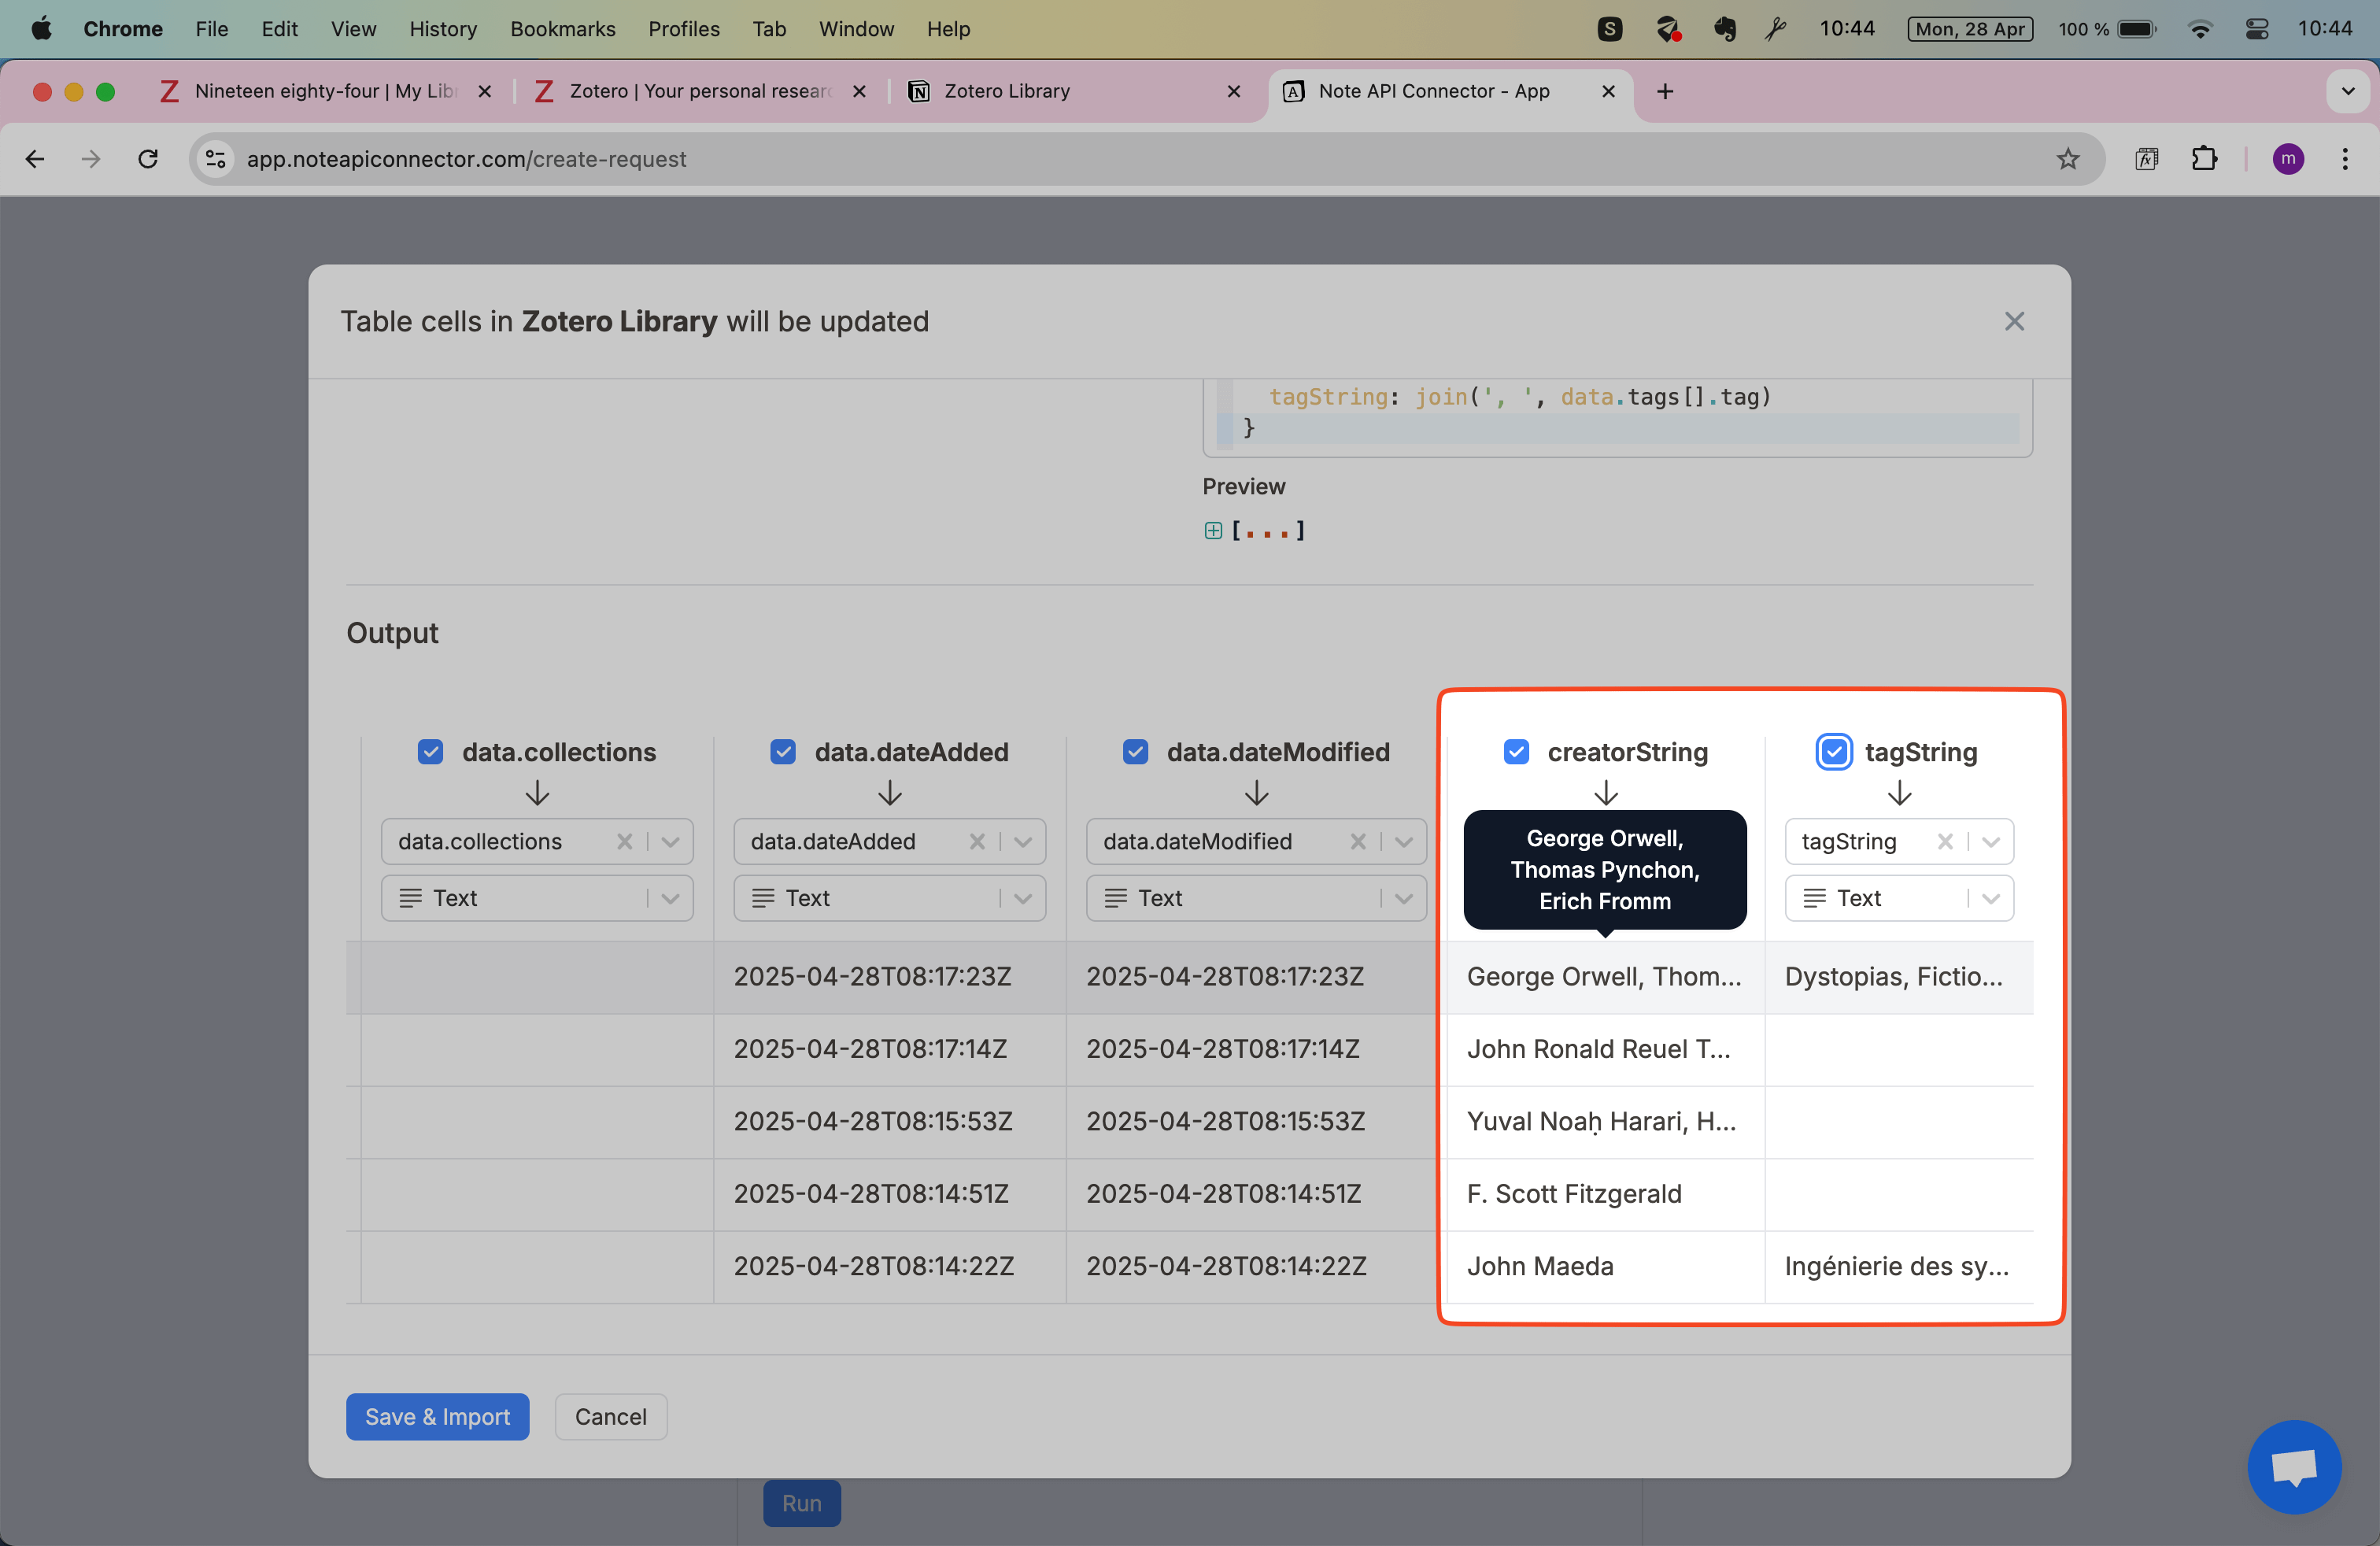This screenshot has height=1546, width=2380.
Task: Open the data.dateModified field dropdown
Action: click(x=1403, y=841)
